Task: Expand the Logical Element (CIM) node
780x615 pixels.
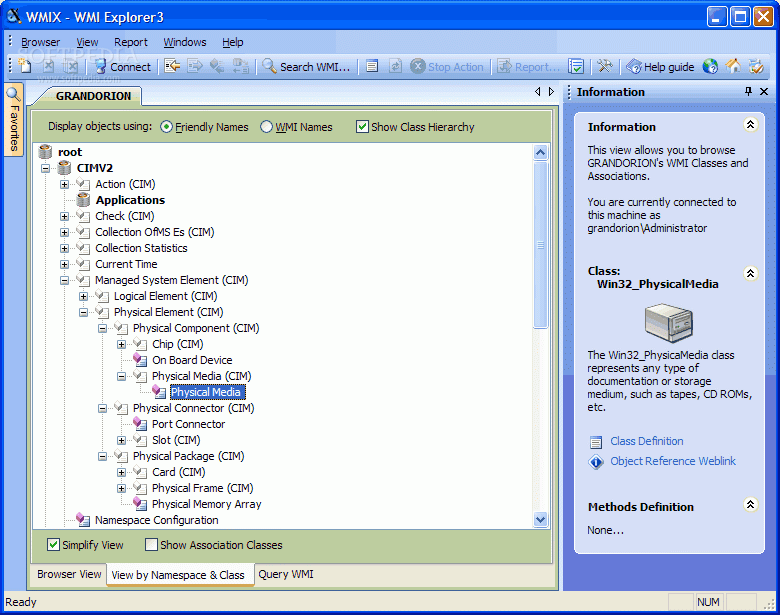Action: pyautogui.click(x=83, y=297)
